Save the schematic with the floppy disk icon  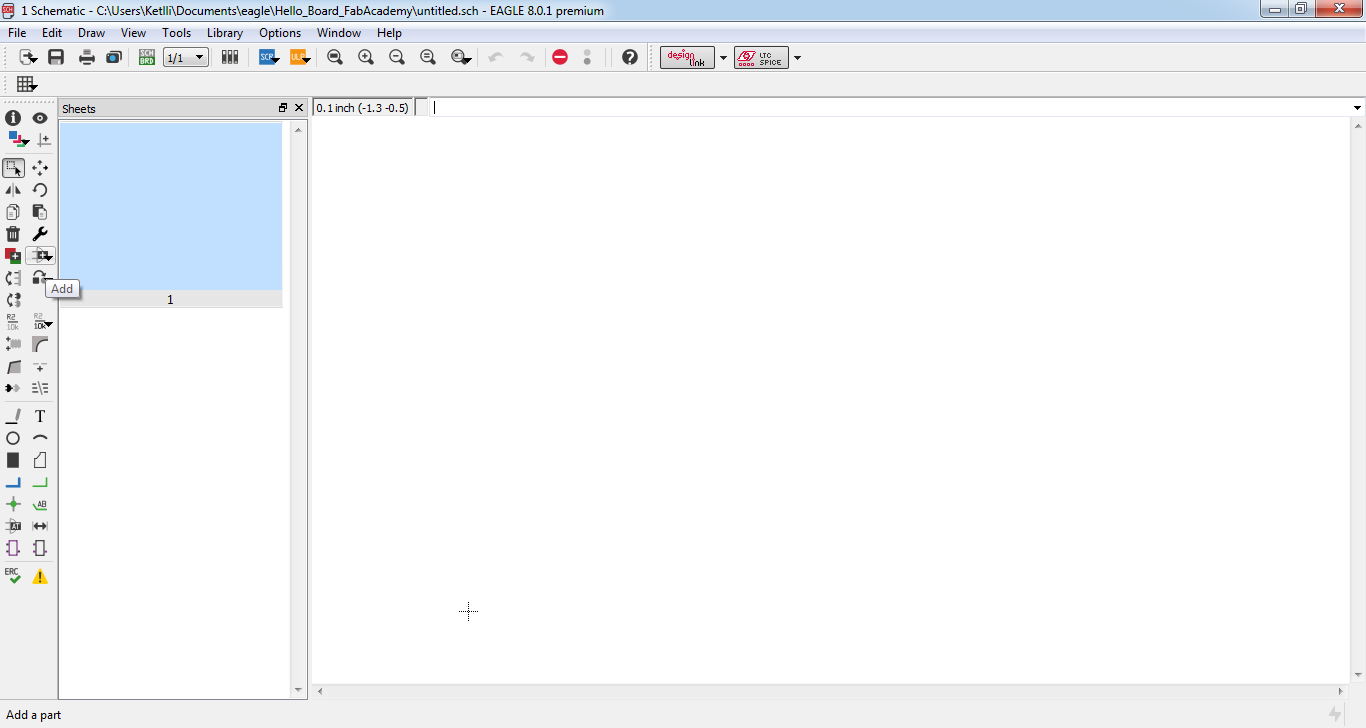coord(56,57)
